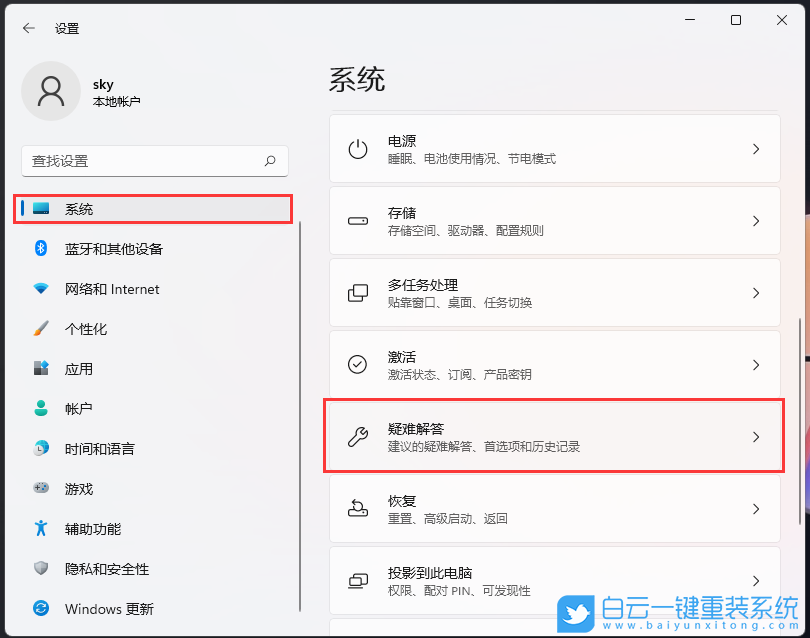Open the 疑难解答 section chevron
The width and height of the screenshot is (810, 638).
click(757, 435)
